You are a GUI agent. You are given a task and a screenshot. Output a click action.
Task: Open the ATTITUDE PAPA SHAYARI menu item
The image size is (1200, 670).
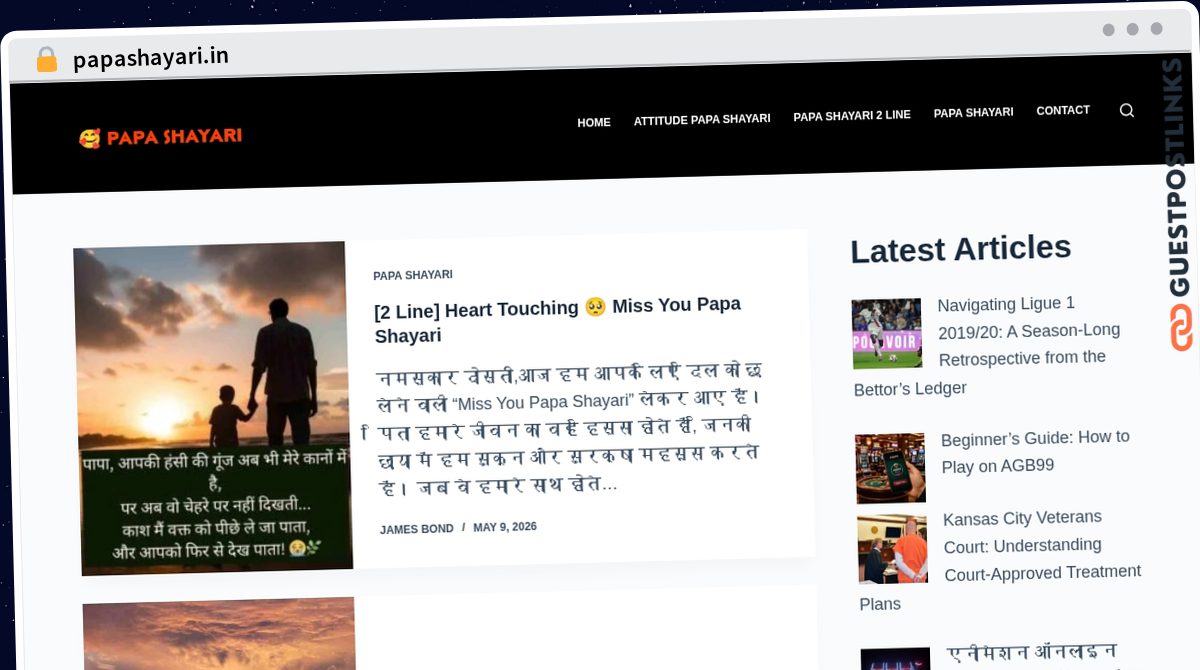[x=702, y=119]
